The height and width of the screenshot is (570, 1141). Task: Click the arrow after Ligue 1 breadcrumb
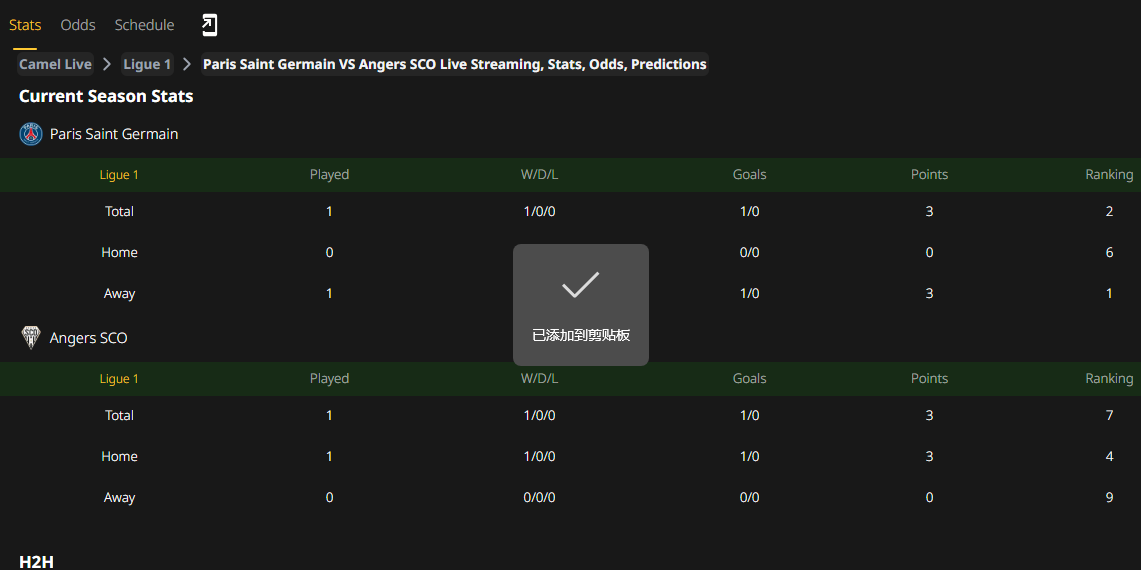(x=187, y=64)
